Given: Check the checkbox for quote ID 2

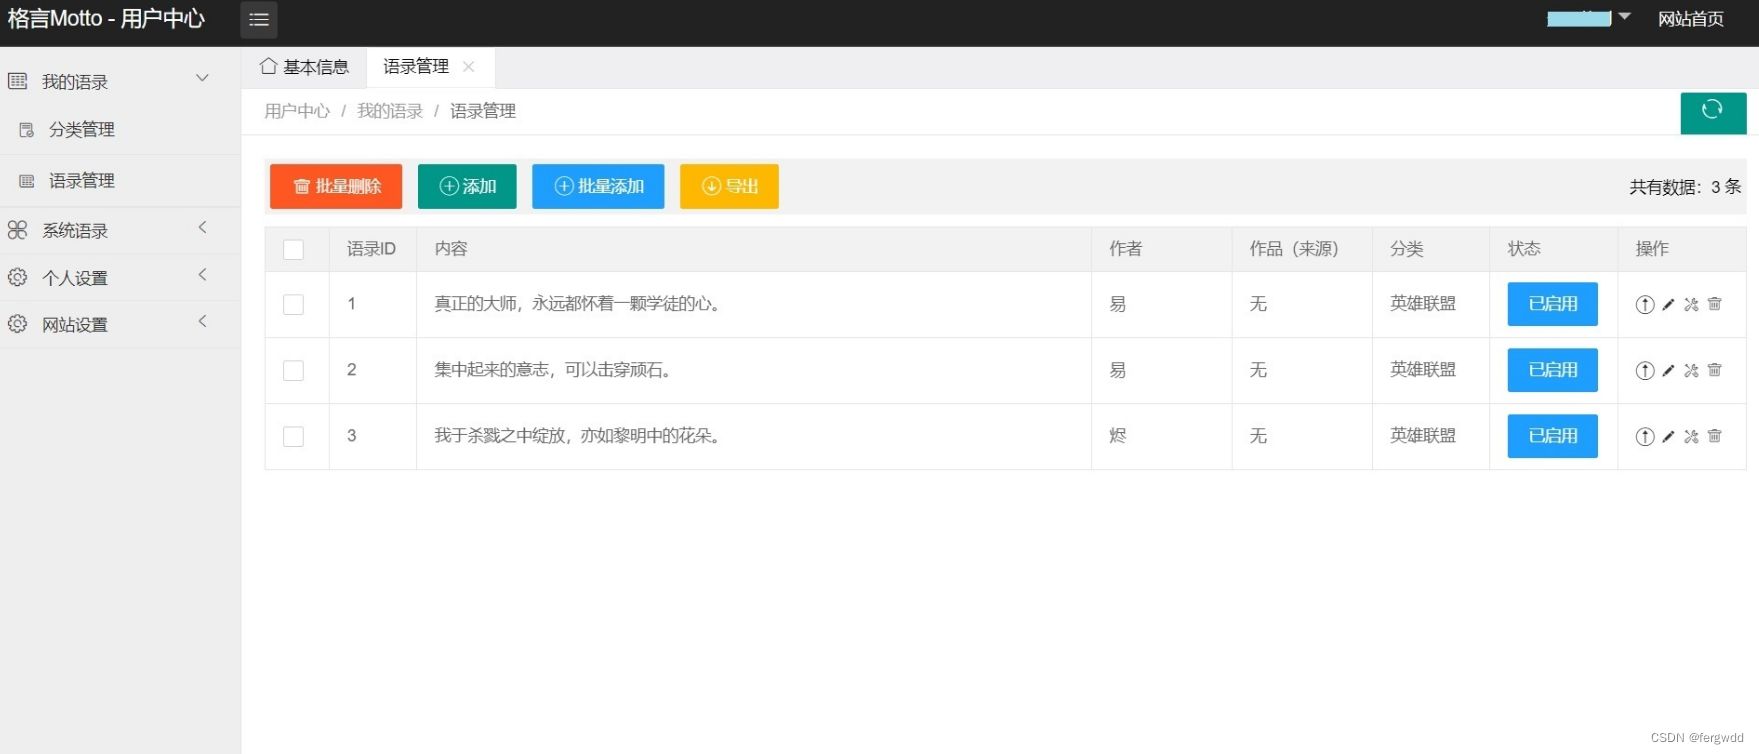Looking at the screenshot, I should (x=293, y=370).
